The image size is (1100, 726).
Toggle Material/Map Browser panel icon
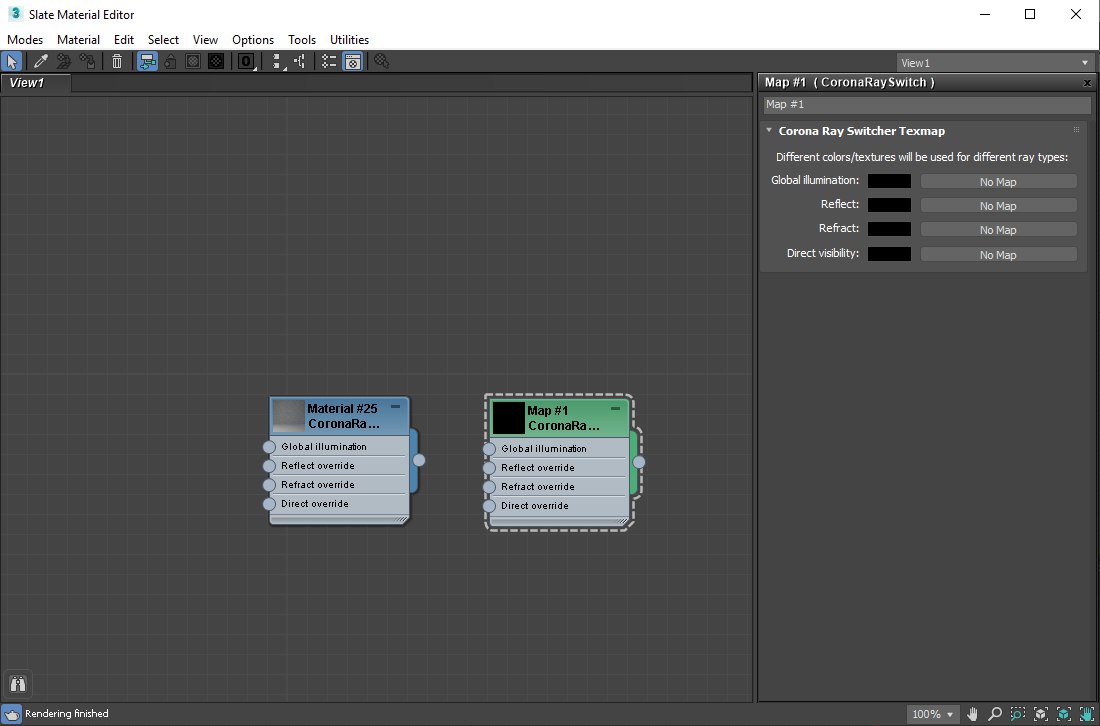tap(329, 62)
